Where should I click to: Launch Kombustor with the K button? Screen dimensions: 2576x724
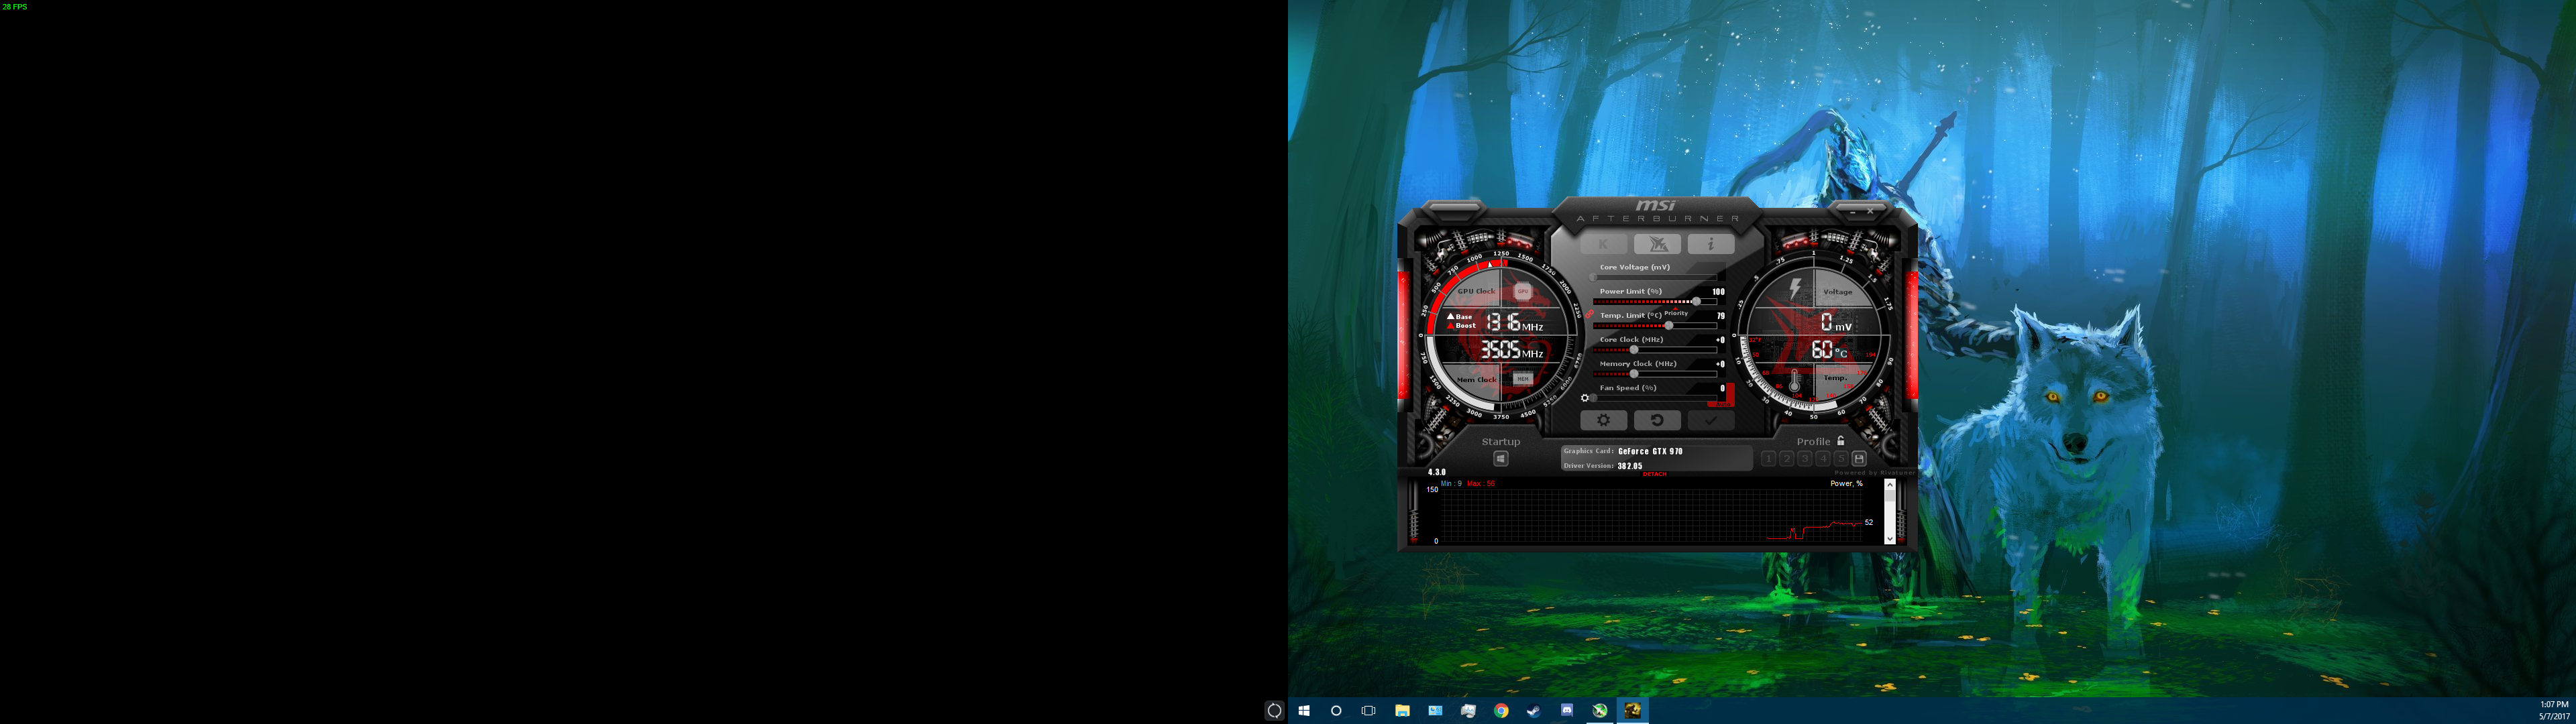tap(1604, 244)
